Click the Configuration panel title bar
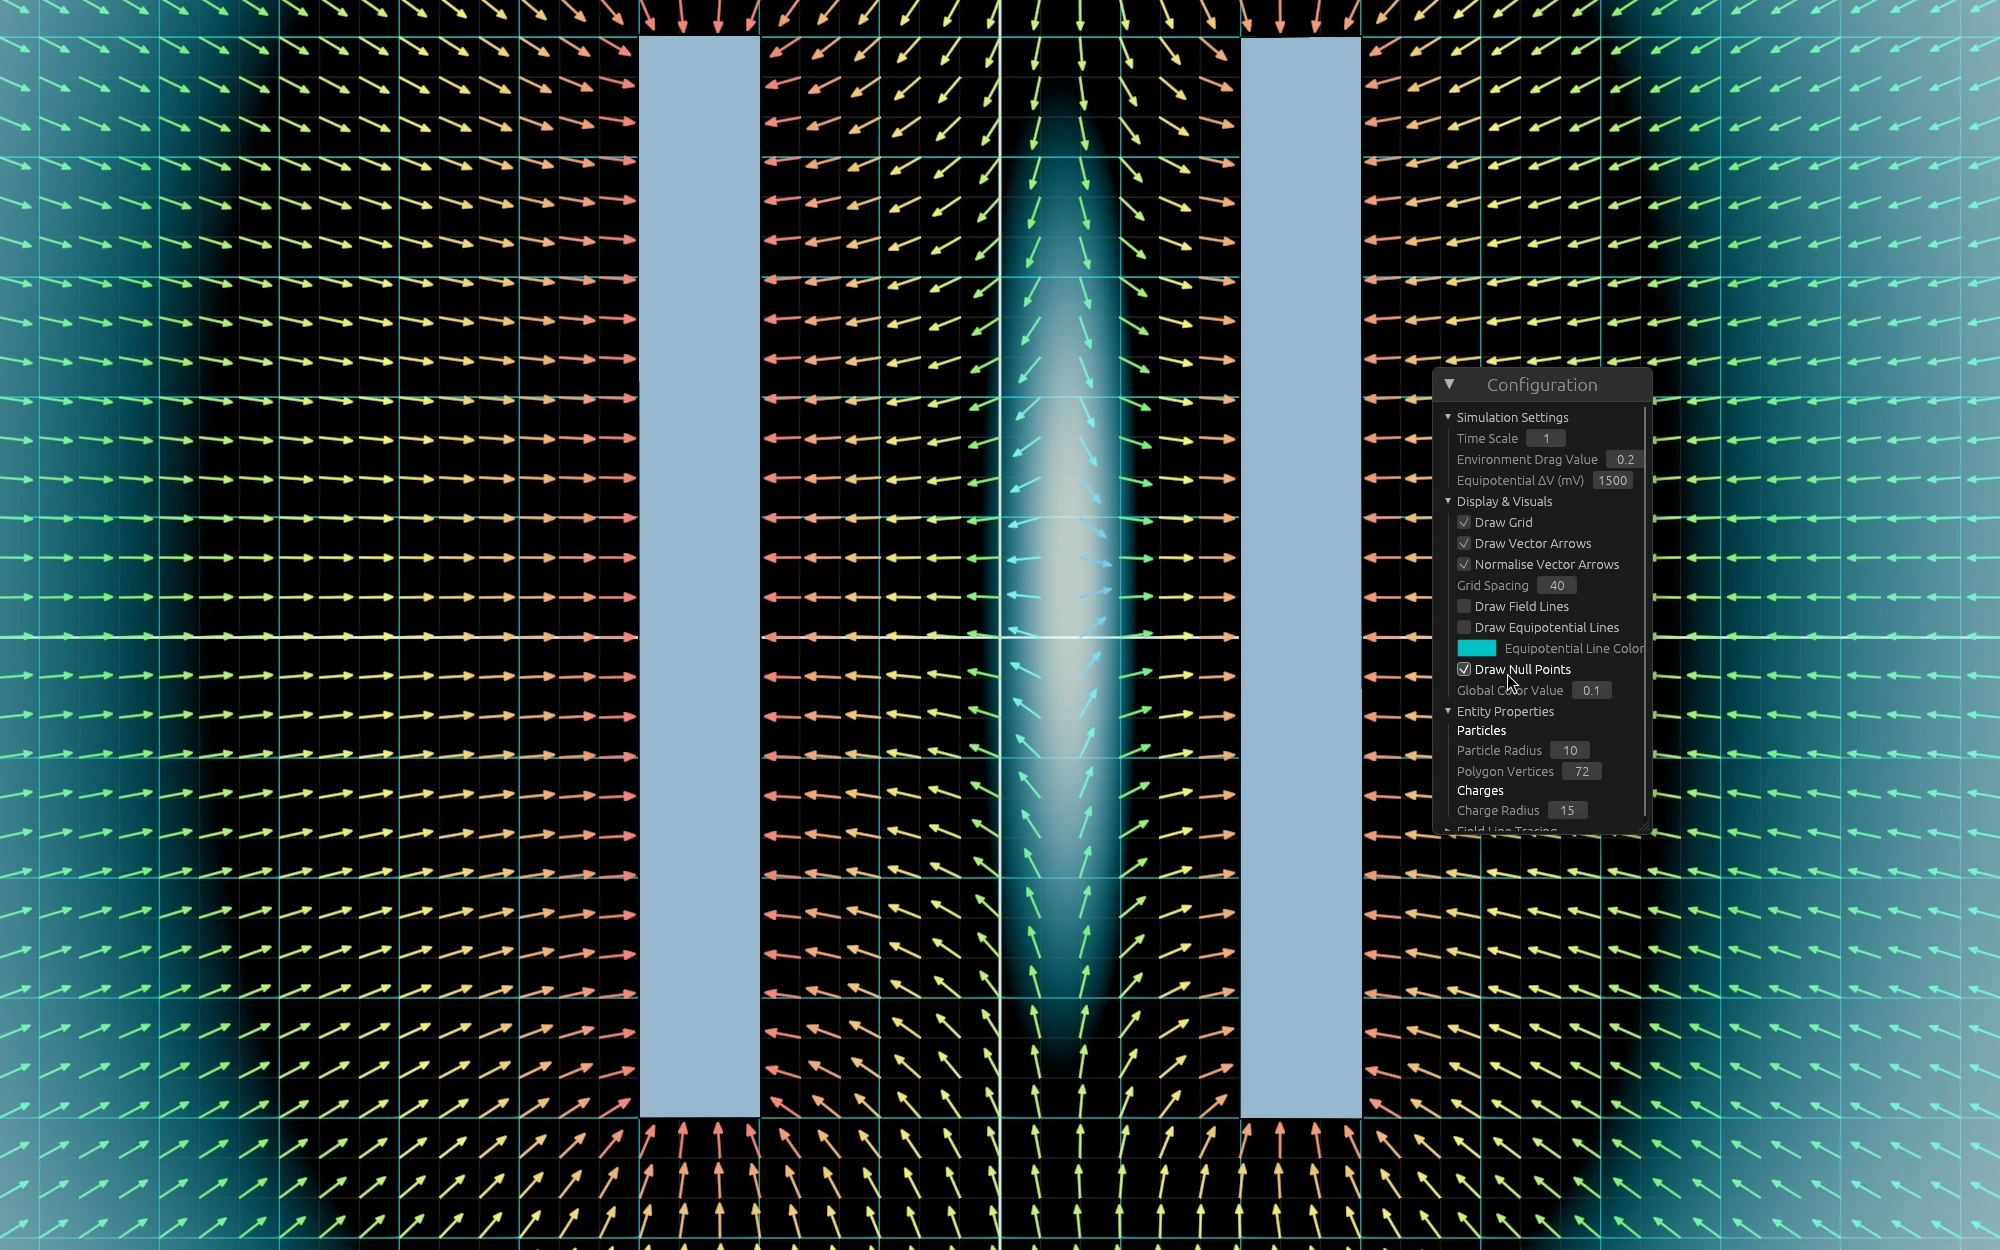 pyautogui.click(x=1542, y=385)
